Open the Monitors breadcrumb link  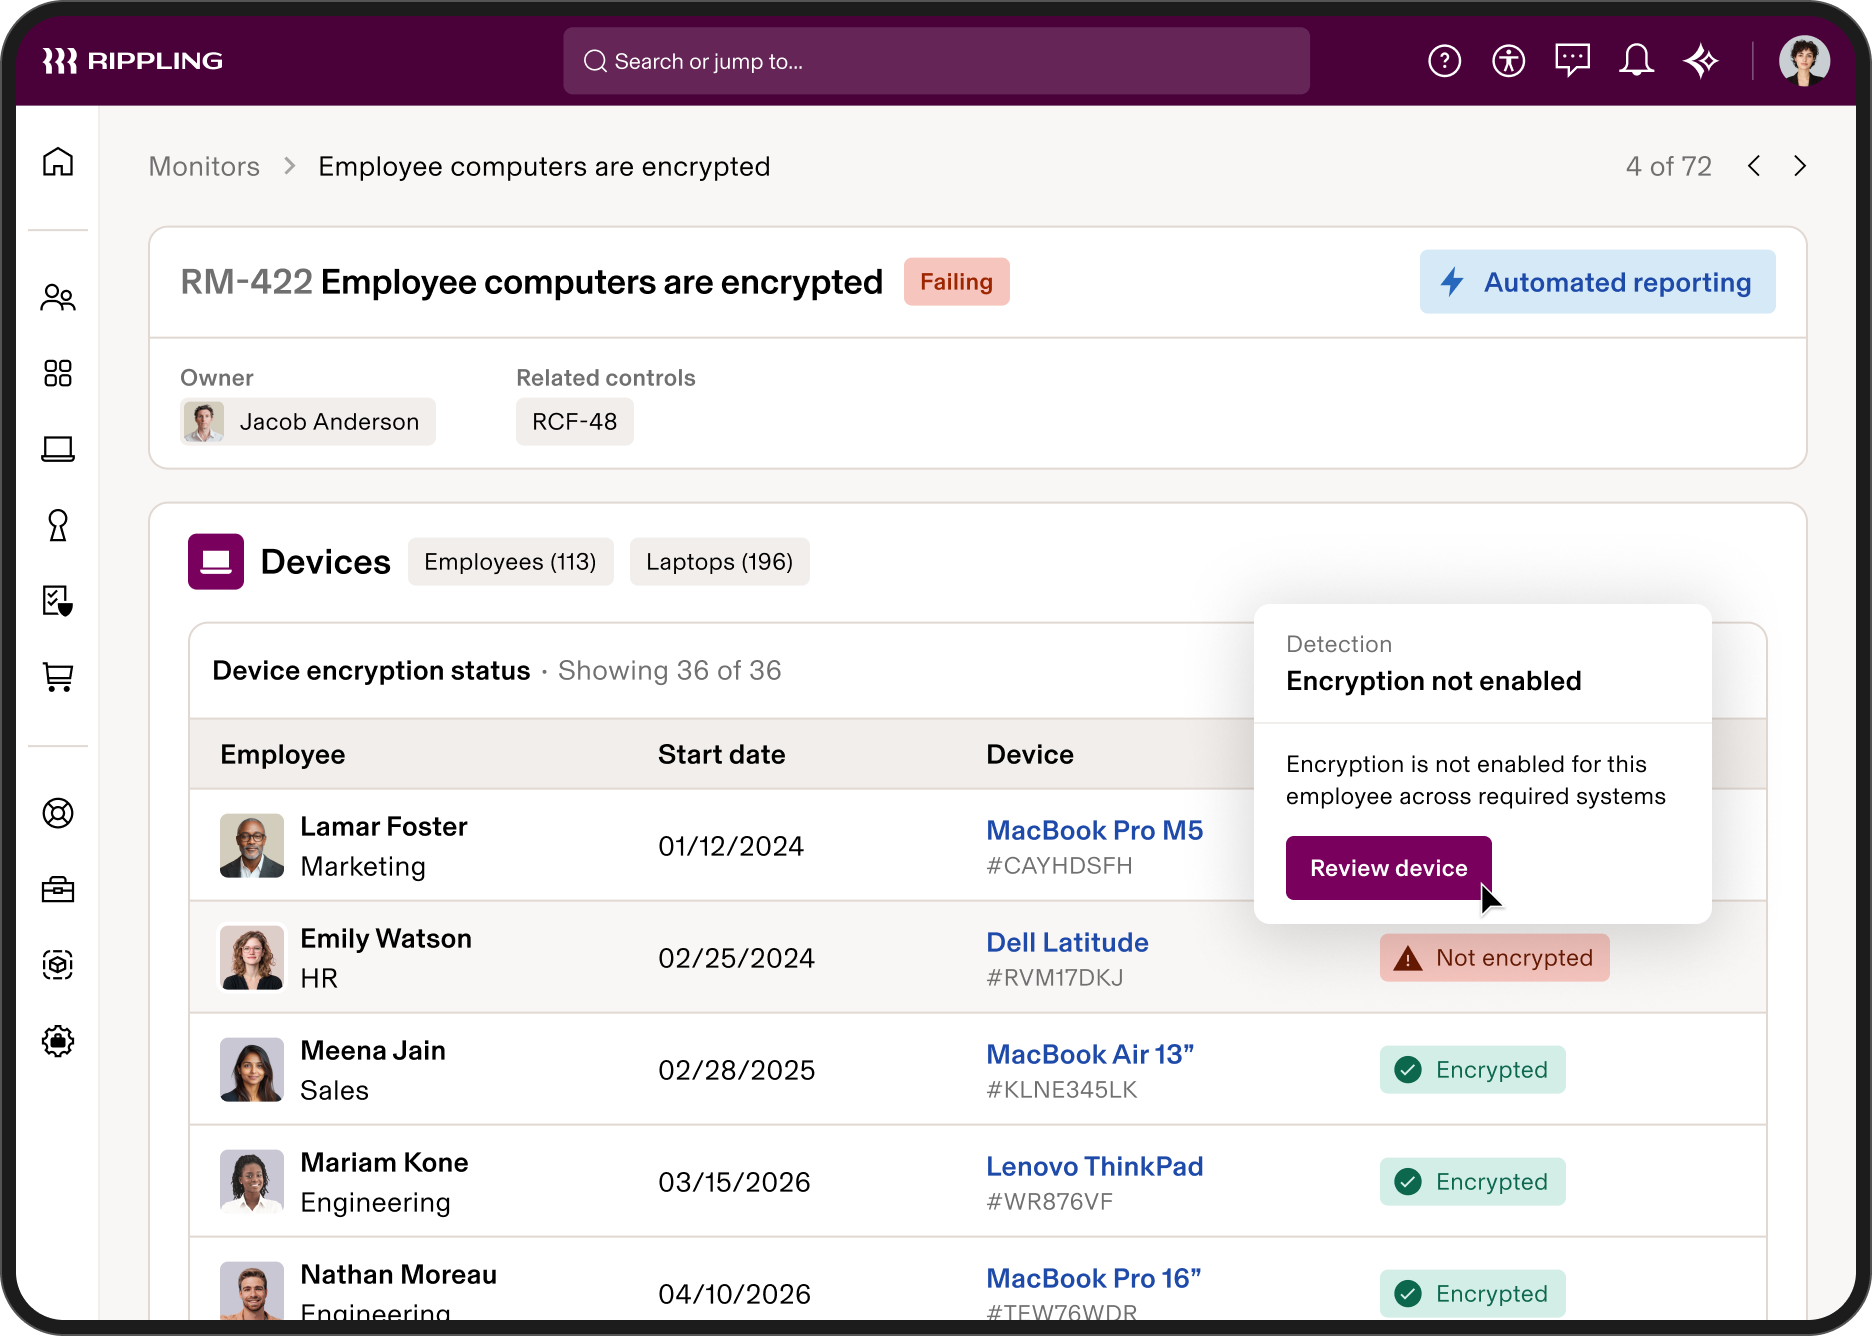tap(204, 166)
